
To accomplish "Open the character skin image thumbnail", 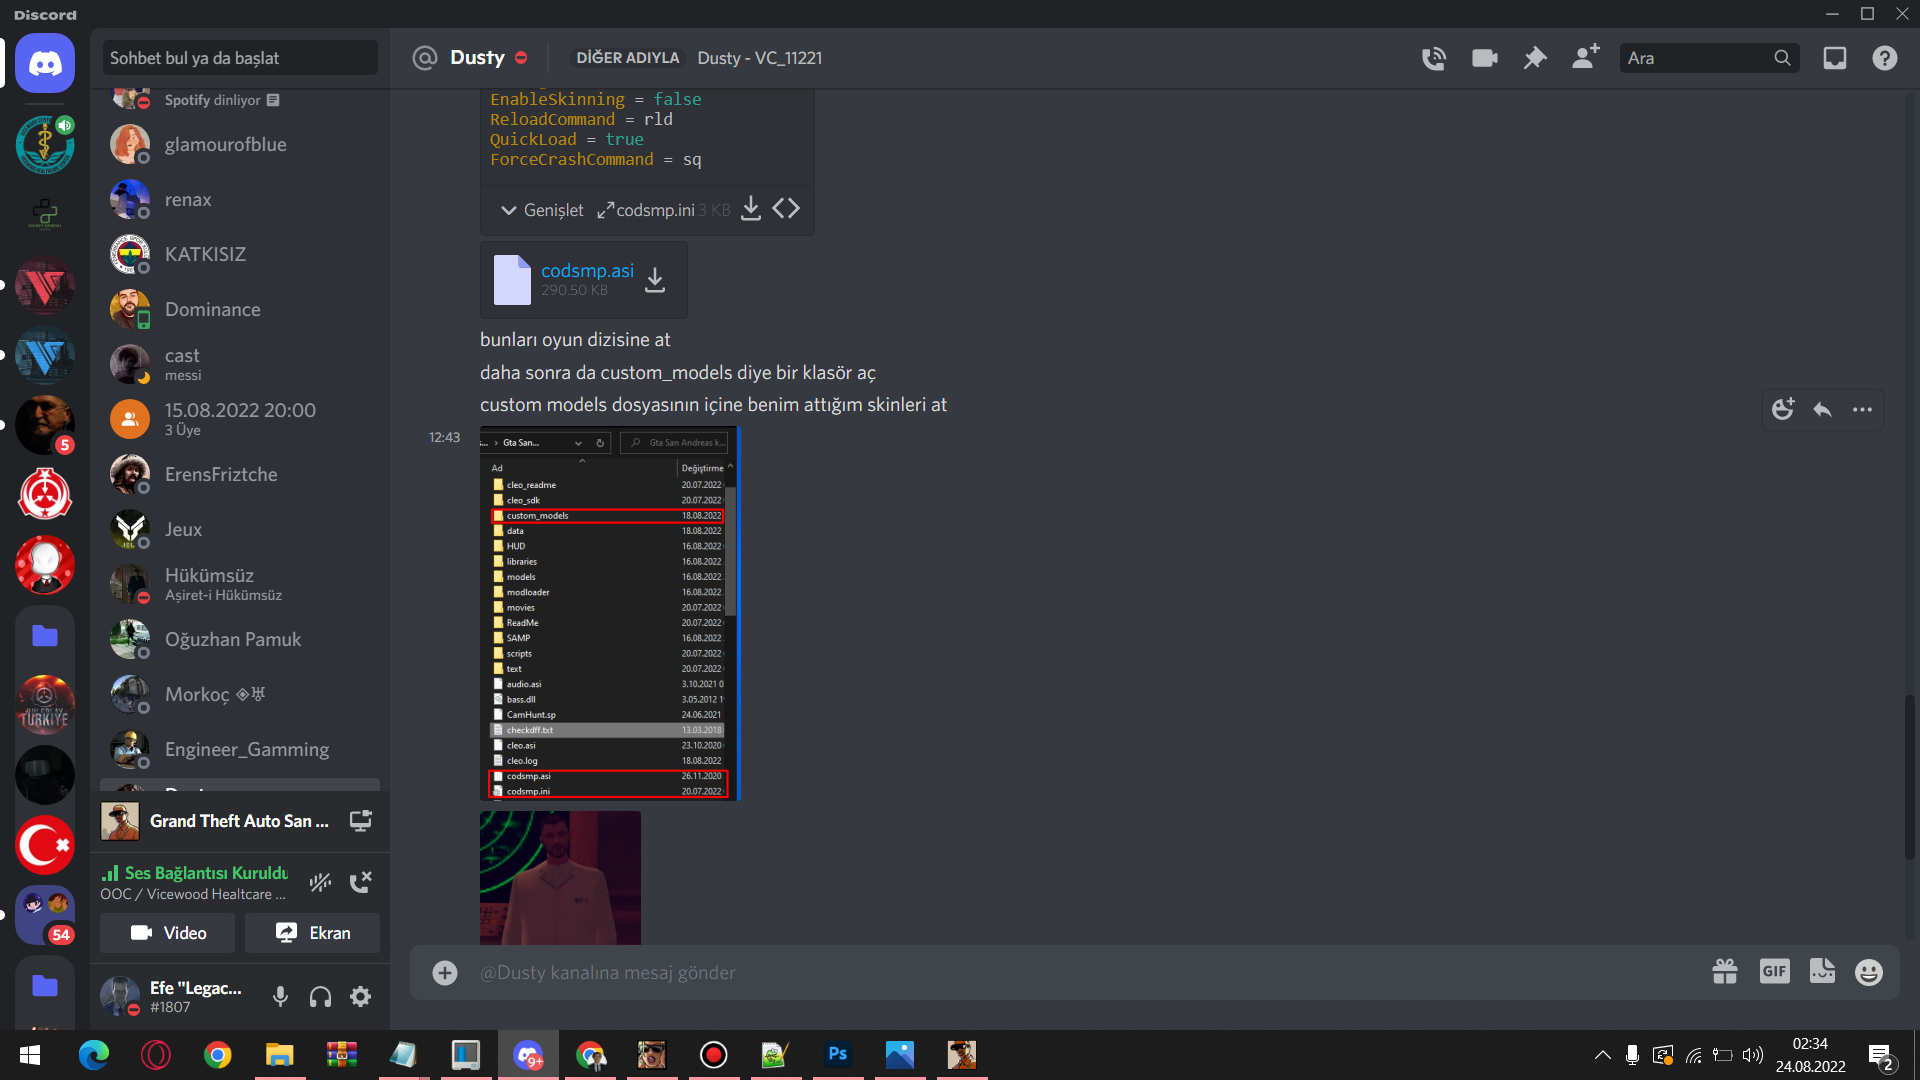I will tap(560, 878).
